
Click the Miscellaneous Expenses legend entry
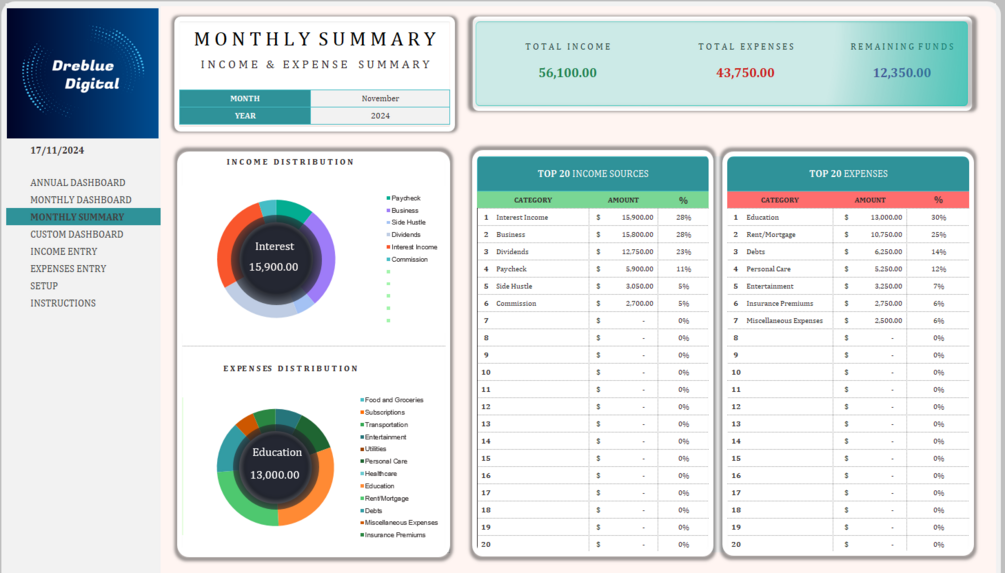tap(399, 522)
